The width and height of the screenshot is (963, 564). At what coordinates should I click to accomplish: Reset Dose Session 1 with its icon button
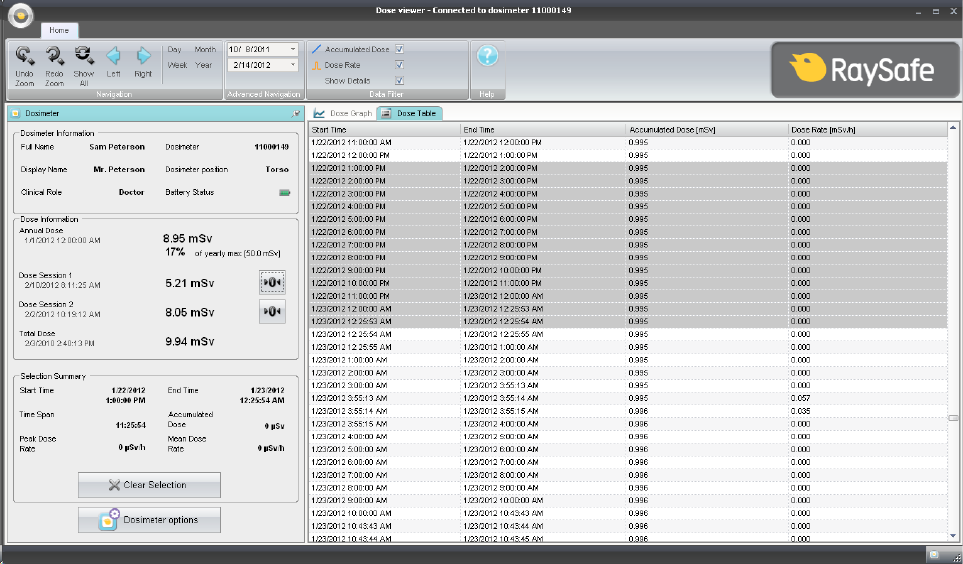pos(272,283)
